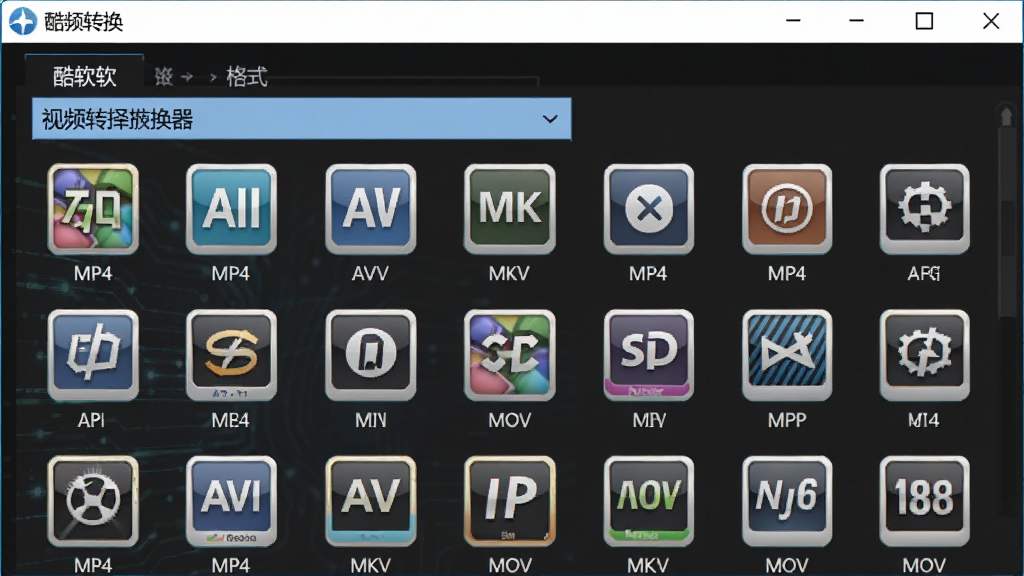Viewport: 1024px width, 576px height.
Task: Select the 188 icon labeled MOV
Action: [x=925, y=501]
